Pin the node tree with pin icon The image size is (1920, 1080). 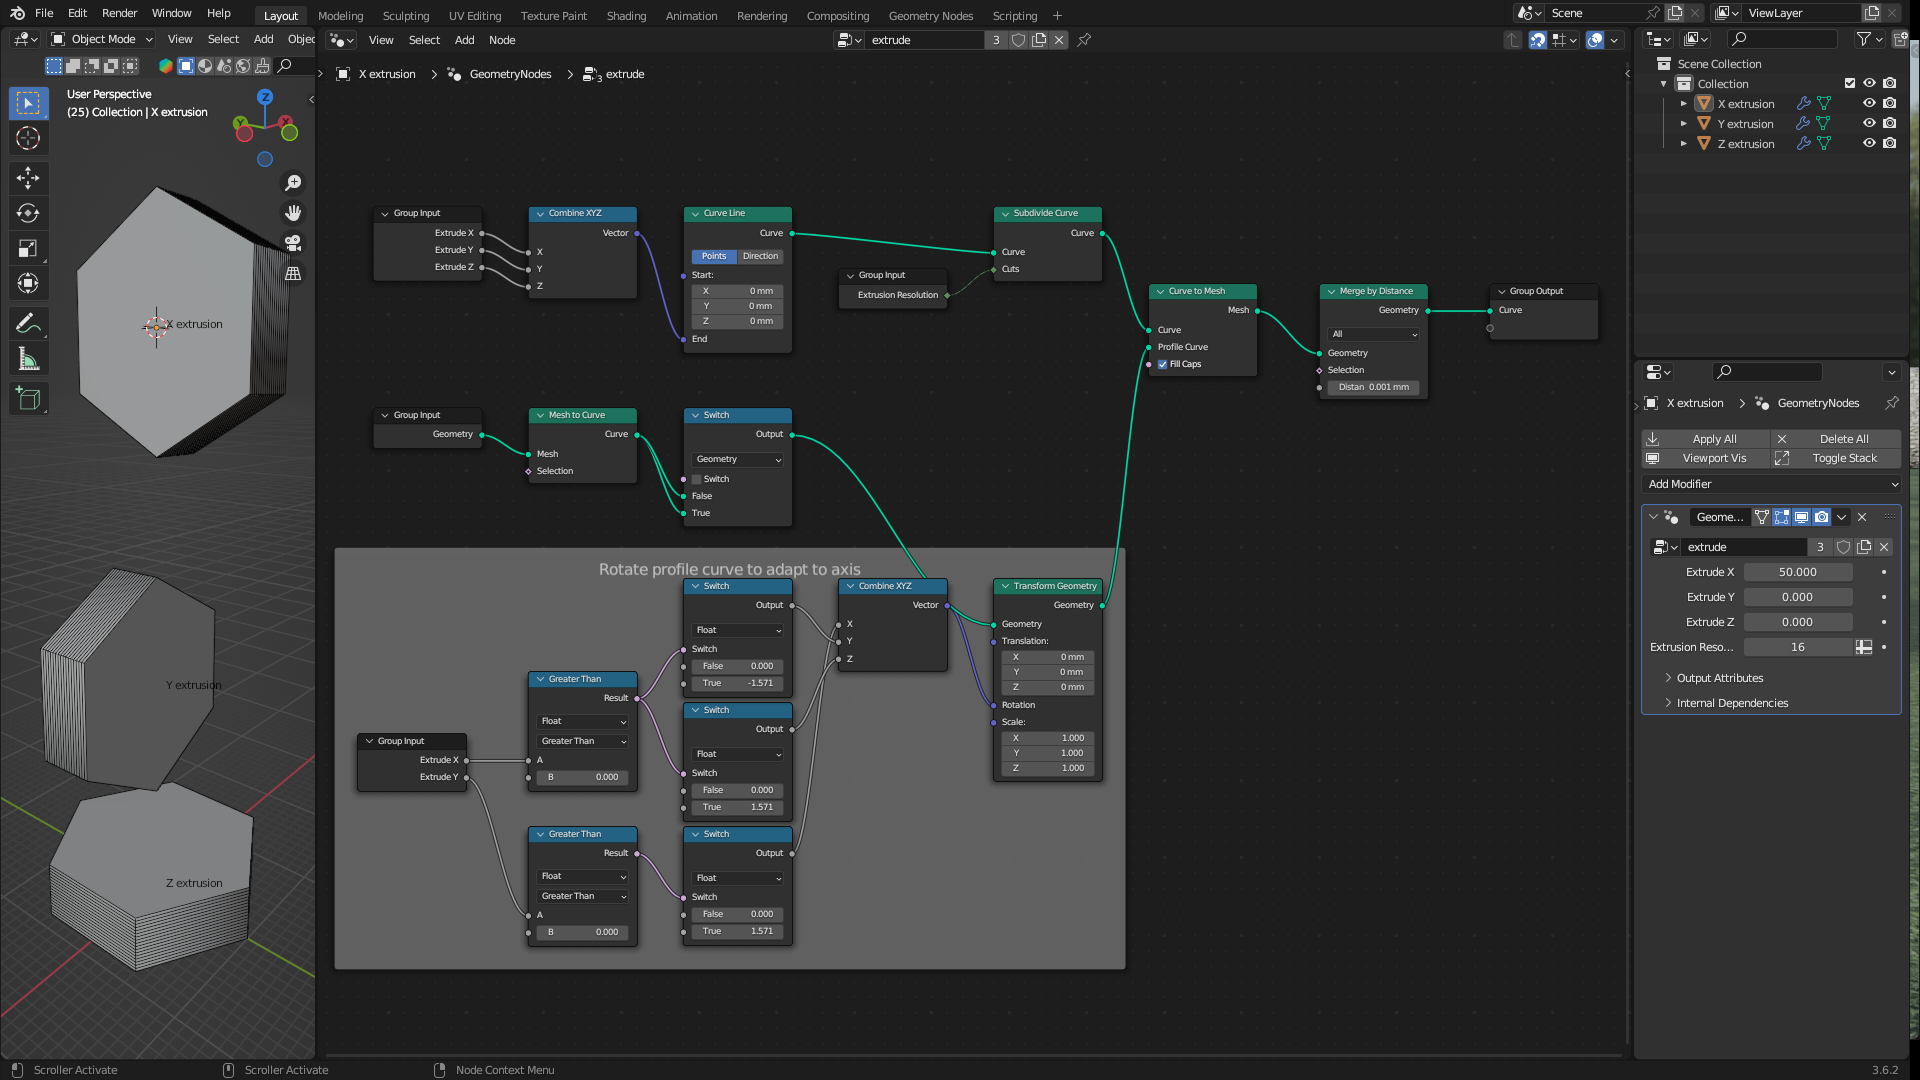pyautogui.click(x=1084, y=40)
